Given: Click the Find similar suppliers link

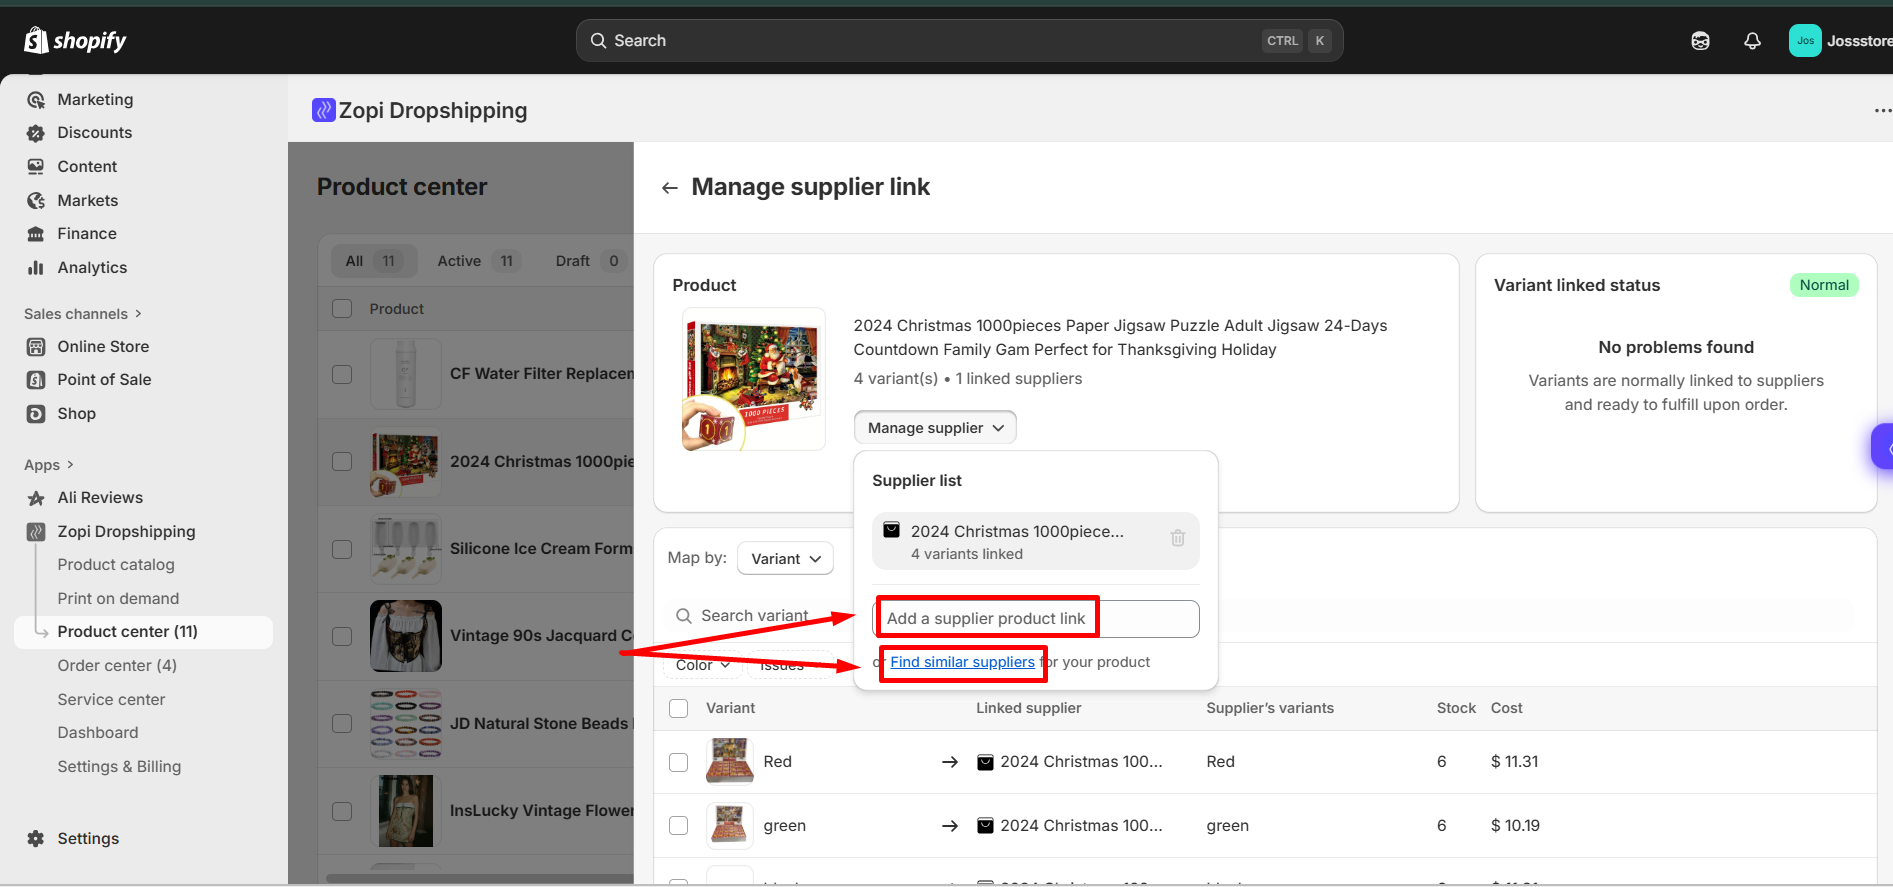Looking at the screenshot, I should tap(962, 662).
